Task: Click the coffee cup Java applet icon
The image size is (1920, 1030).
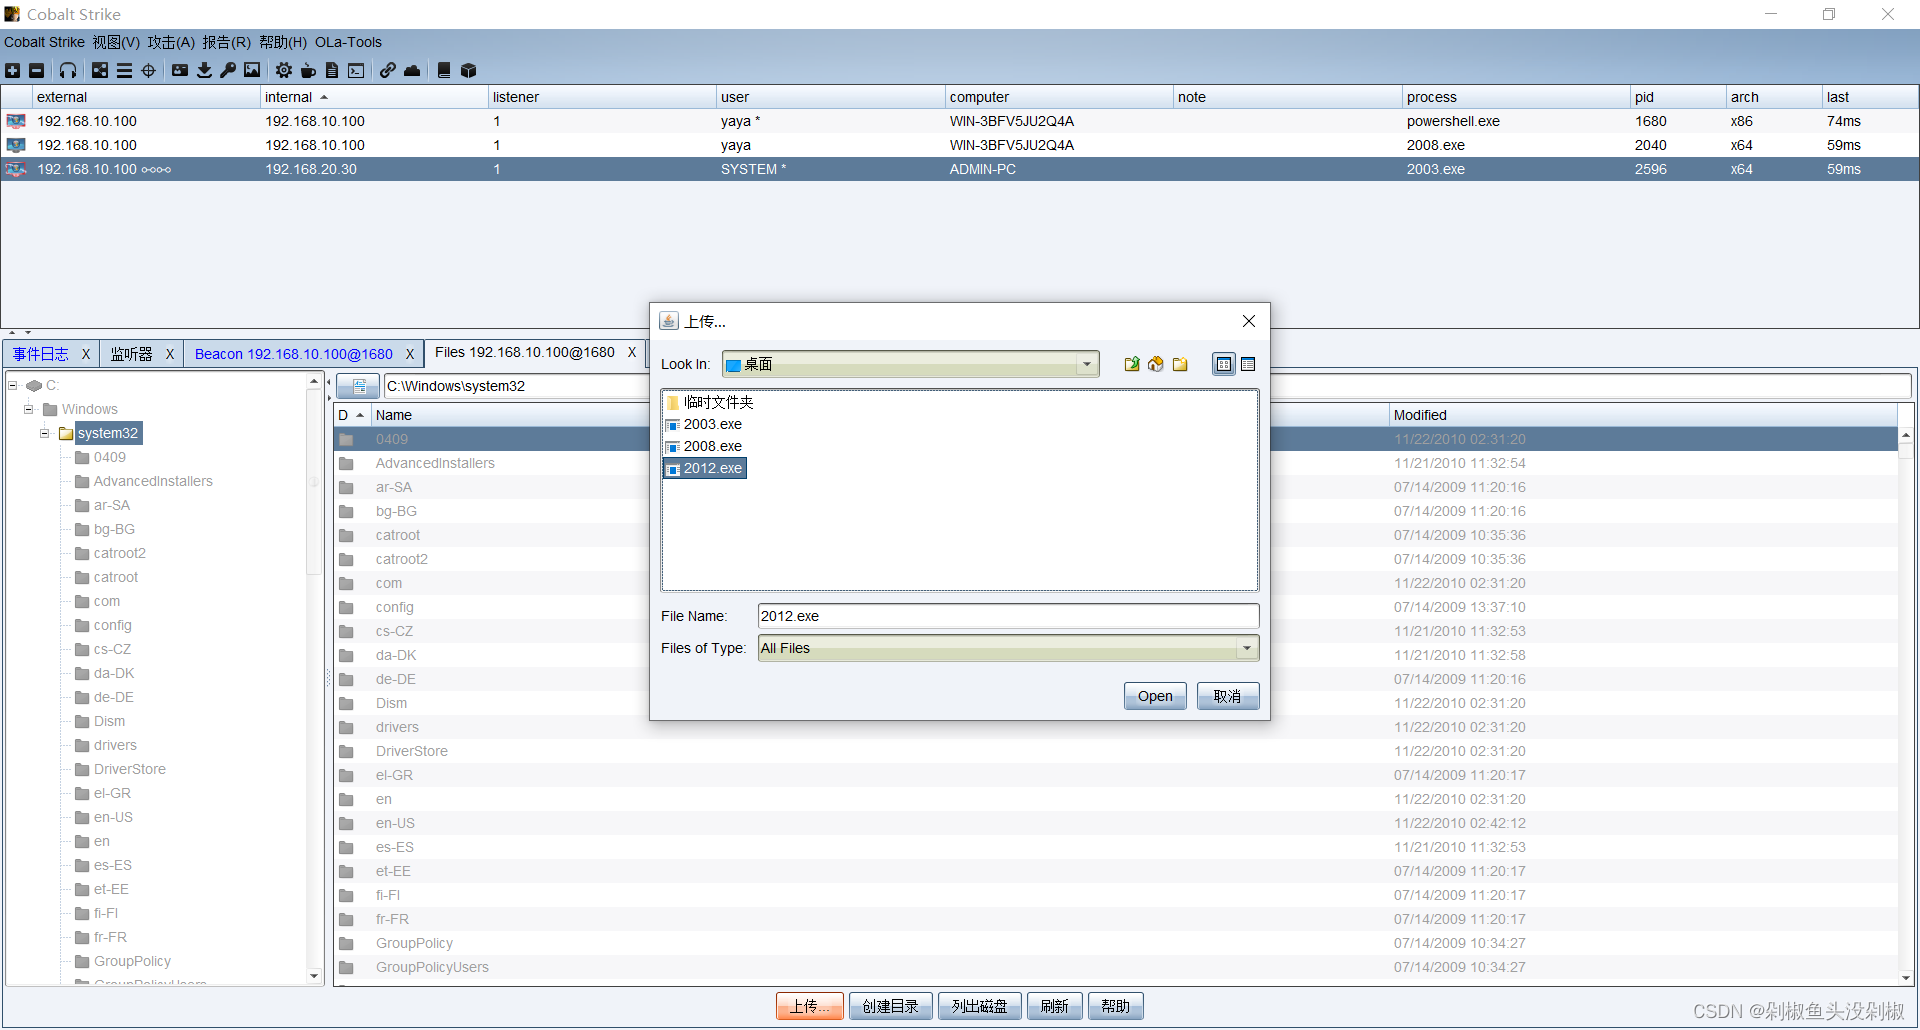Action: (308, 70)
